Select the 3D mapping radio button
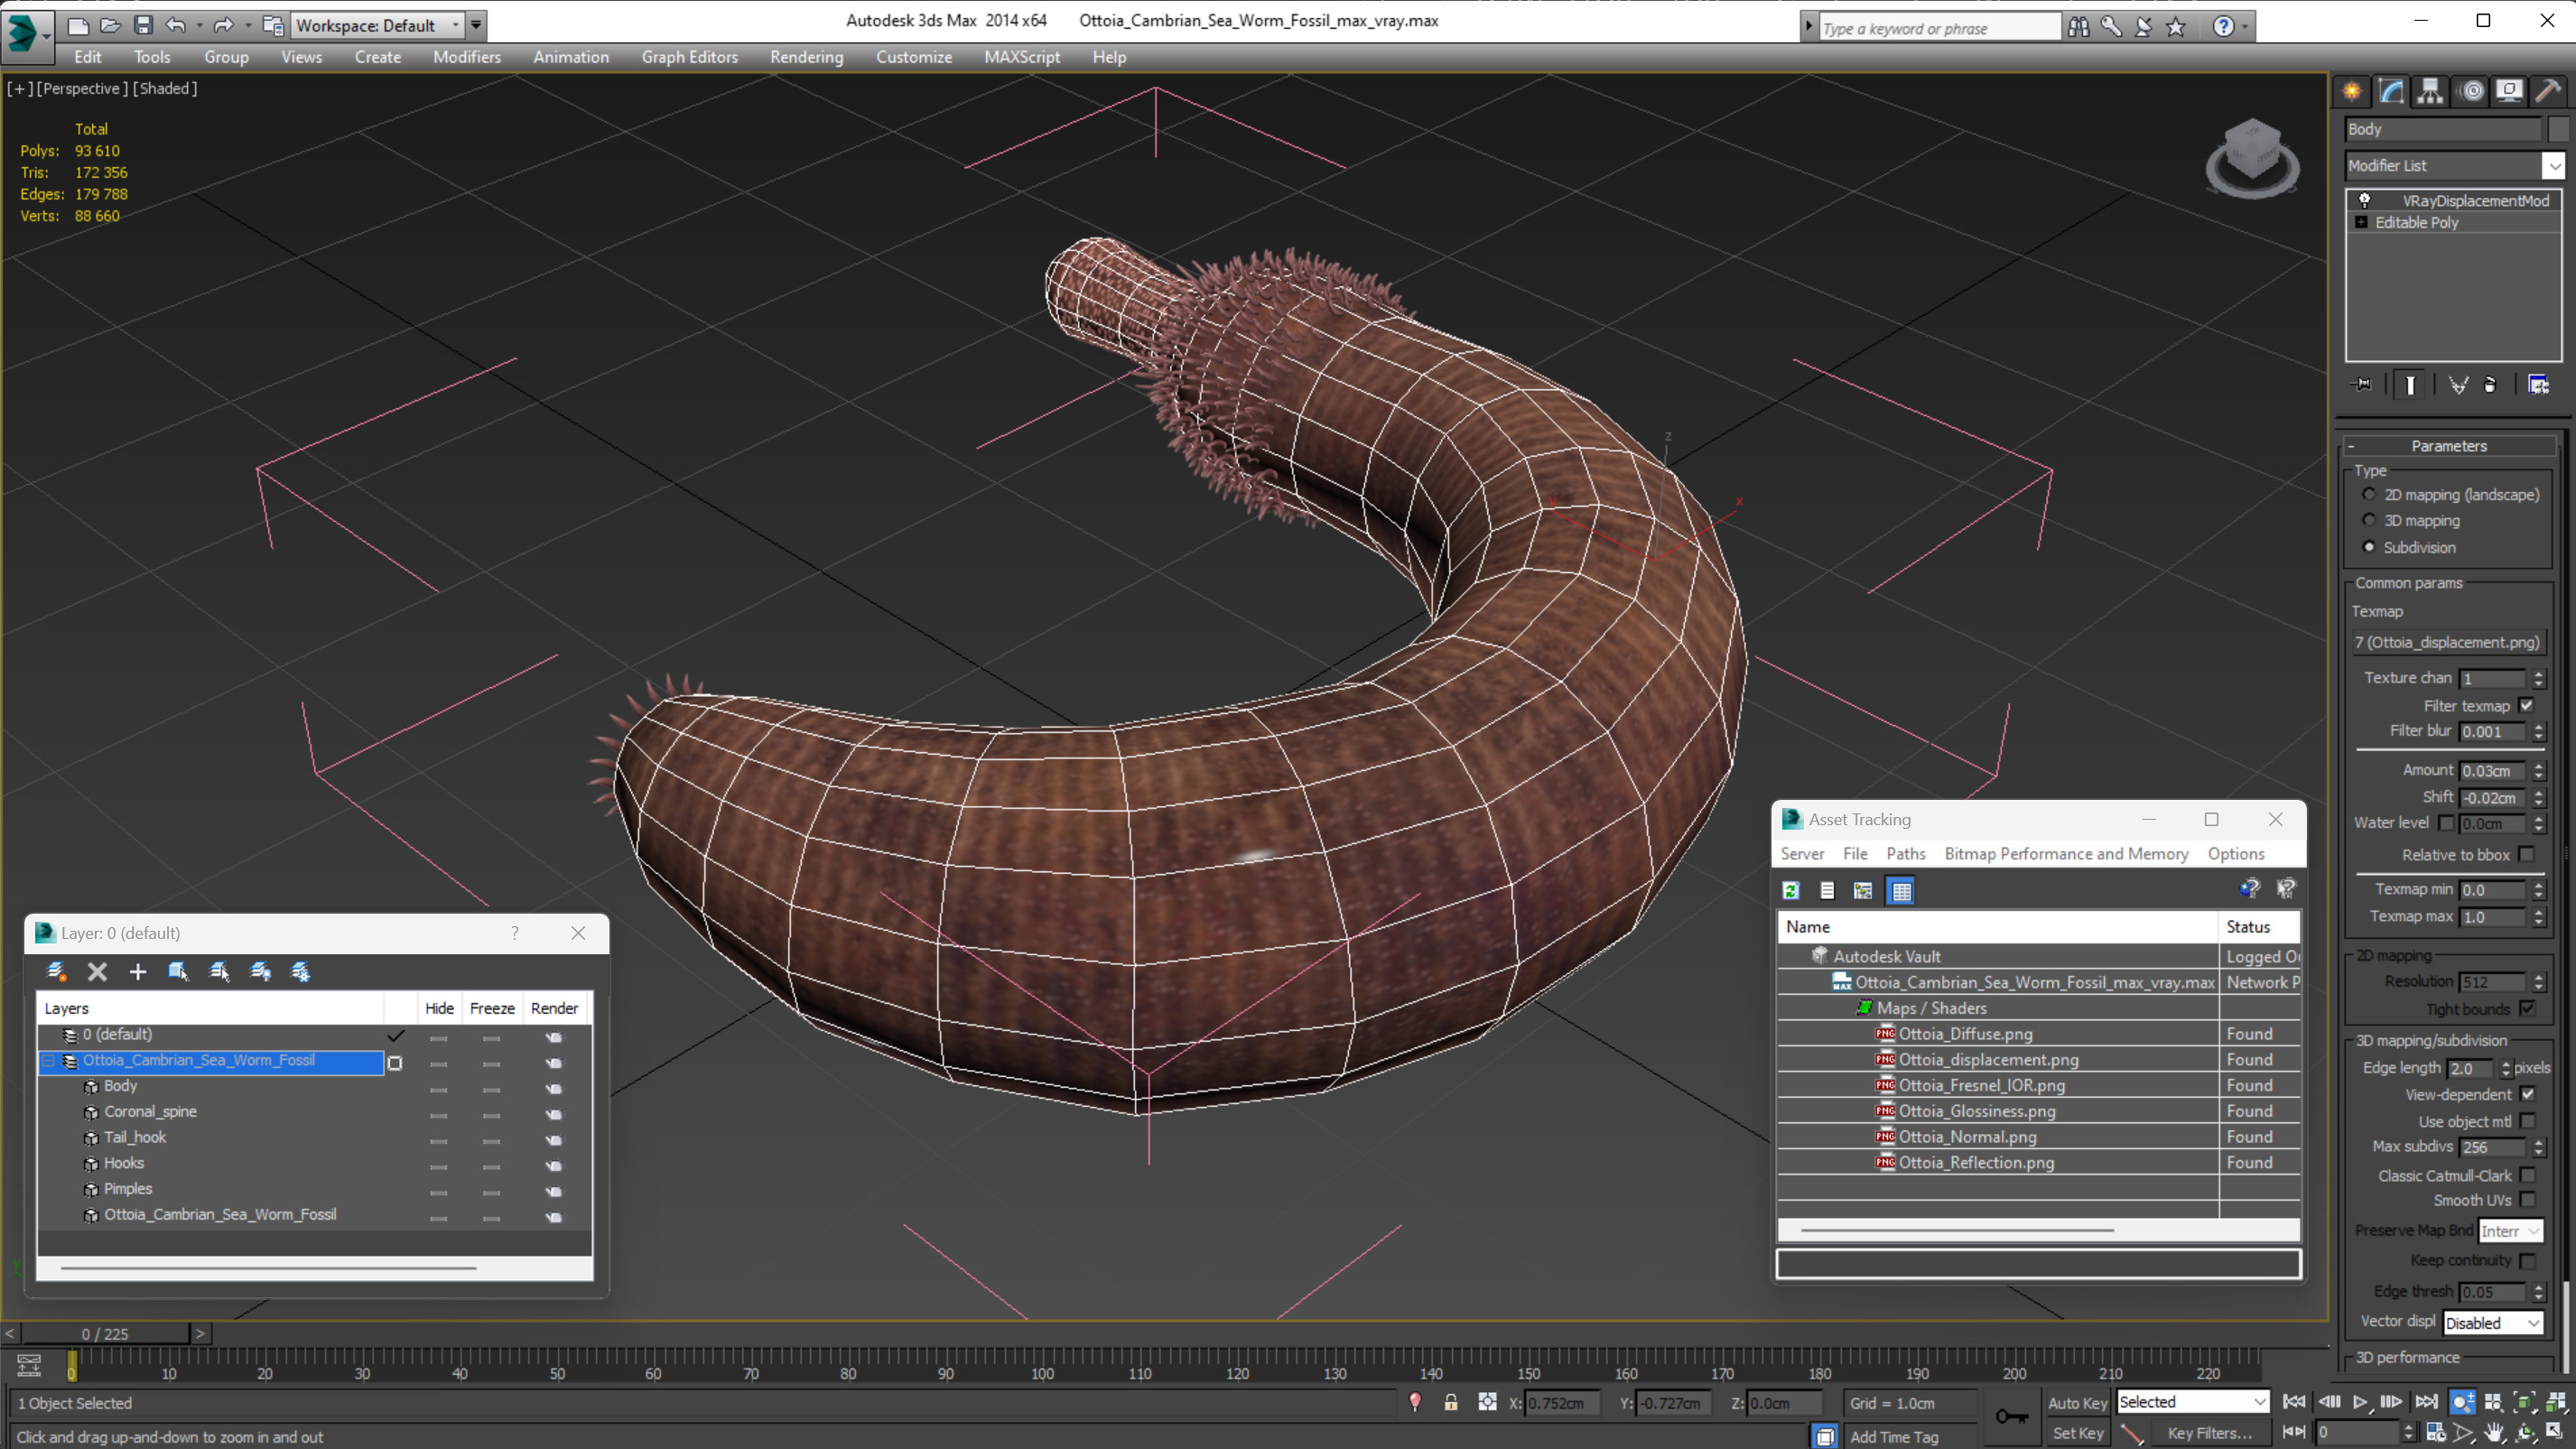The image size is (2576, 1449). (2368, 520)
